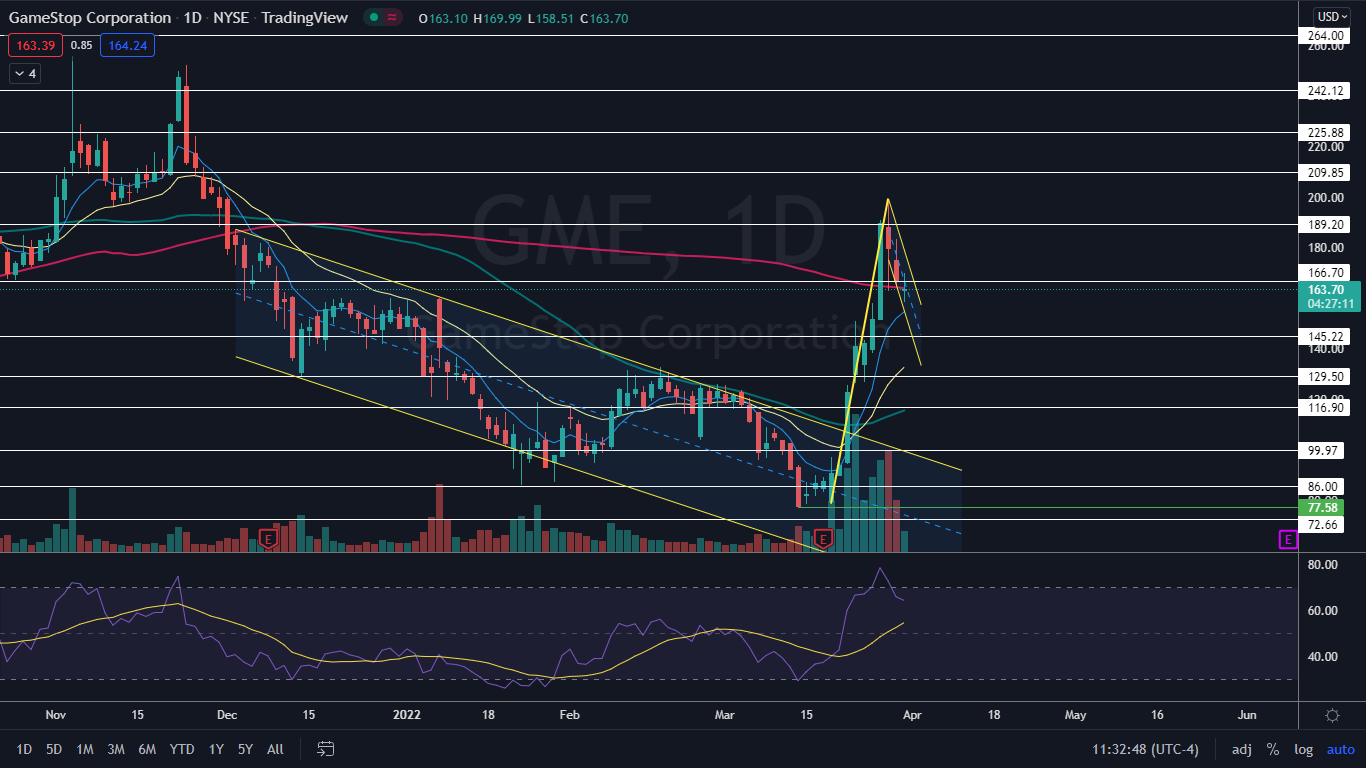This screenshot has height=768, width=1366.
Task: Click the 129.50 price level label
Action: pos(1325,377)
